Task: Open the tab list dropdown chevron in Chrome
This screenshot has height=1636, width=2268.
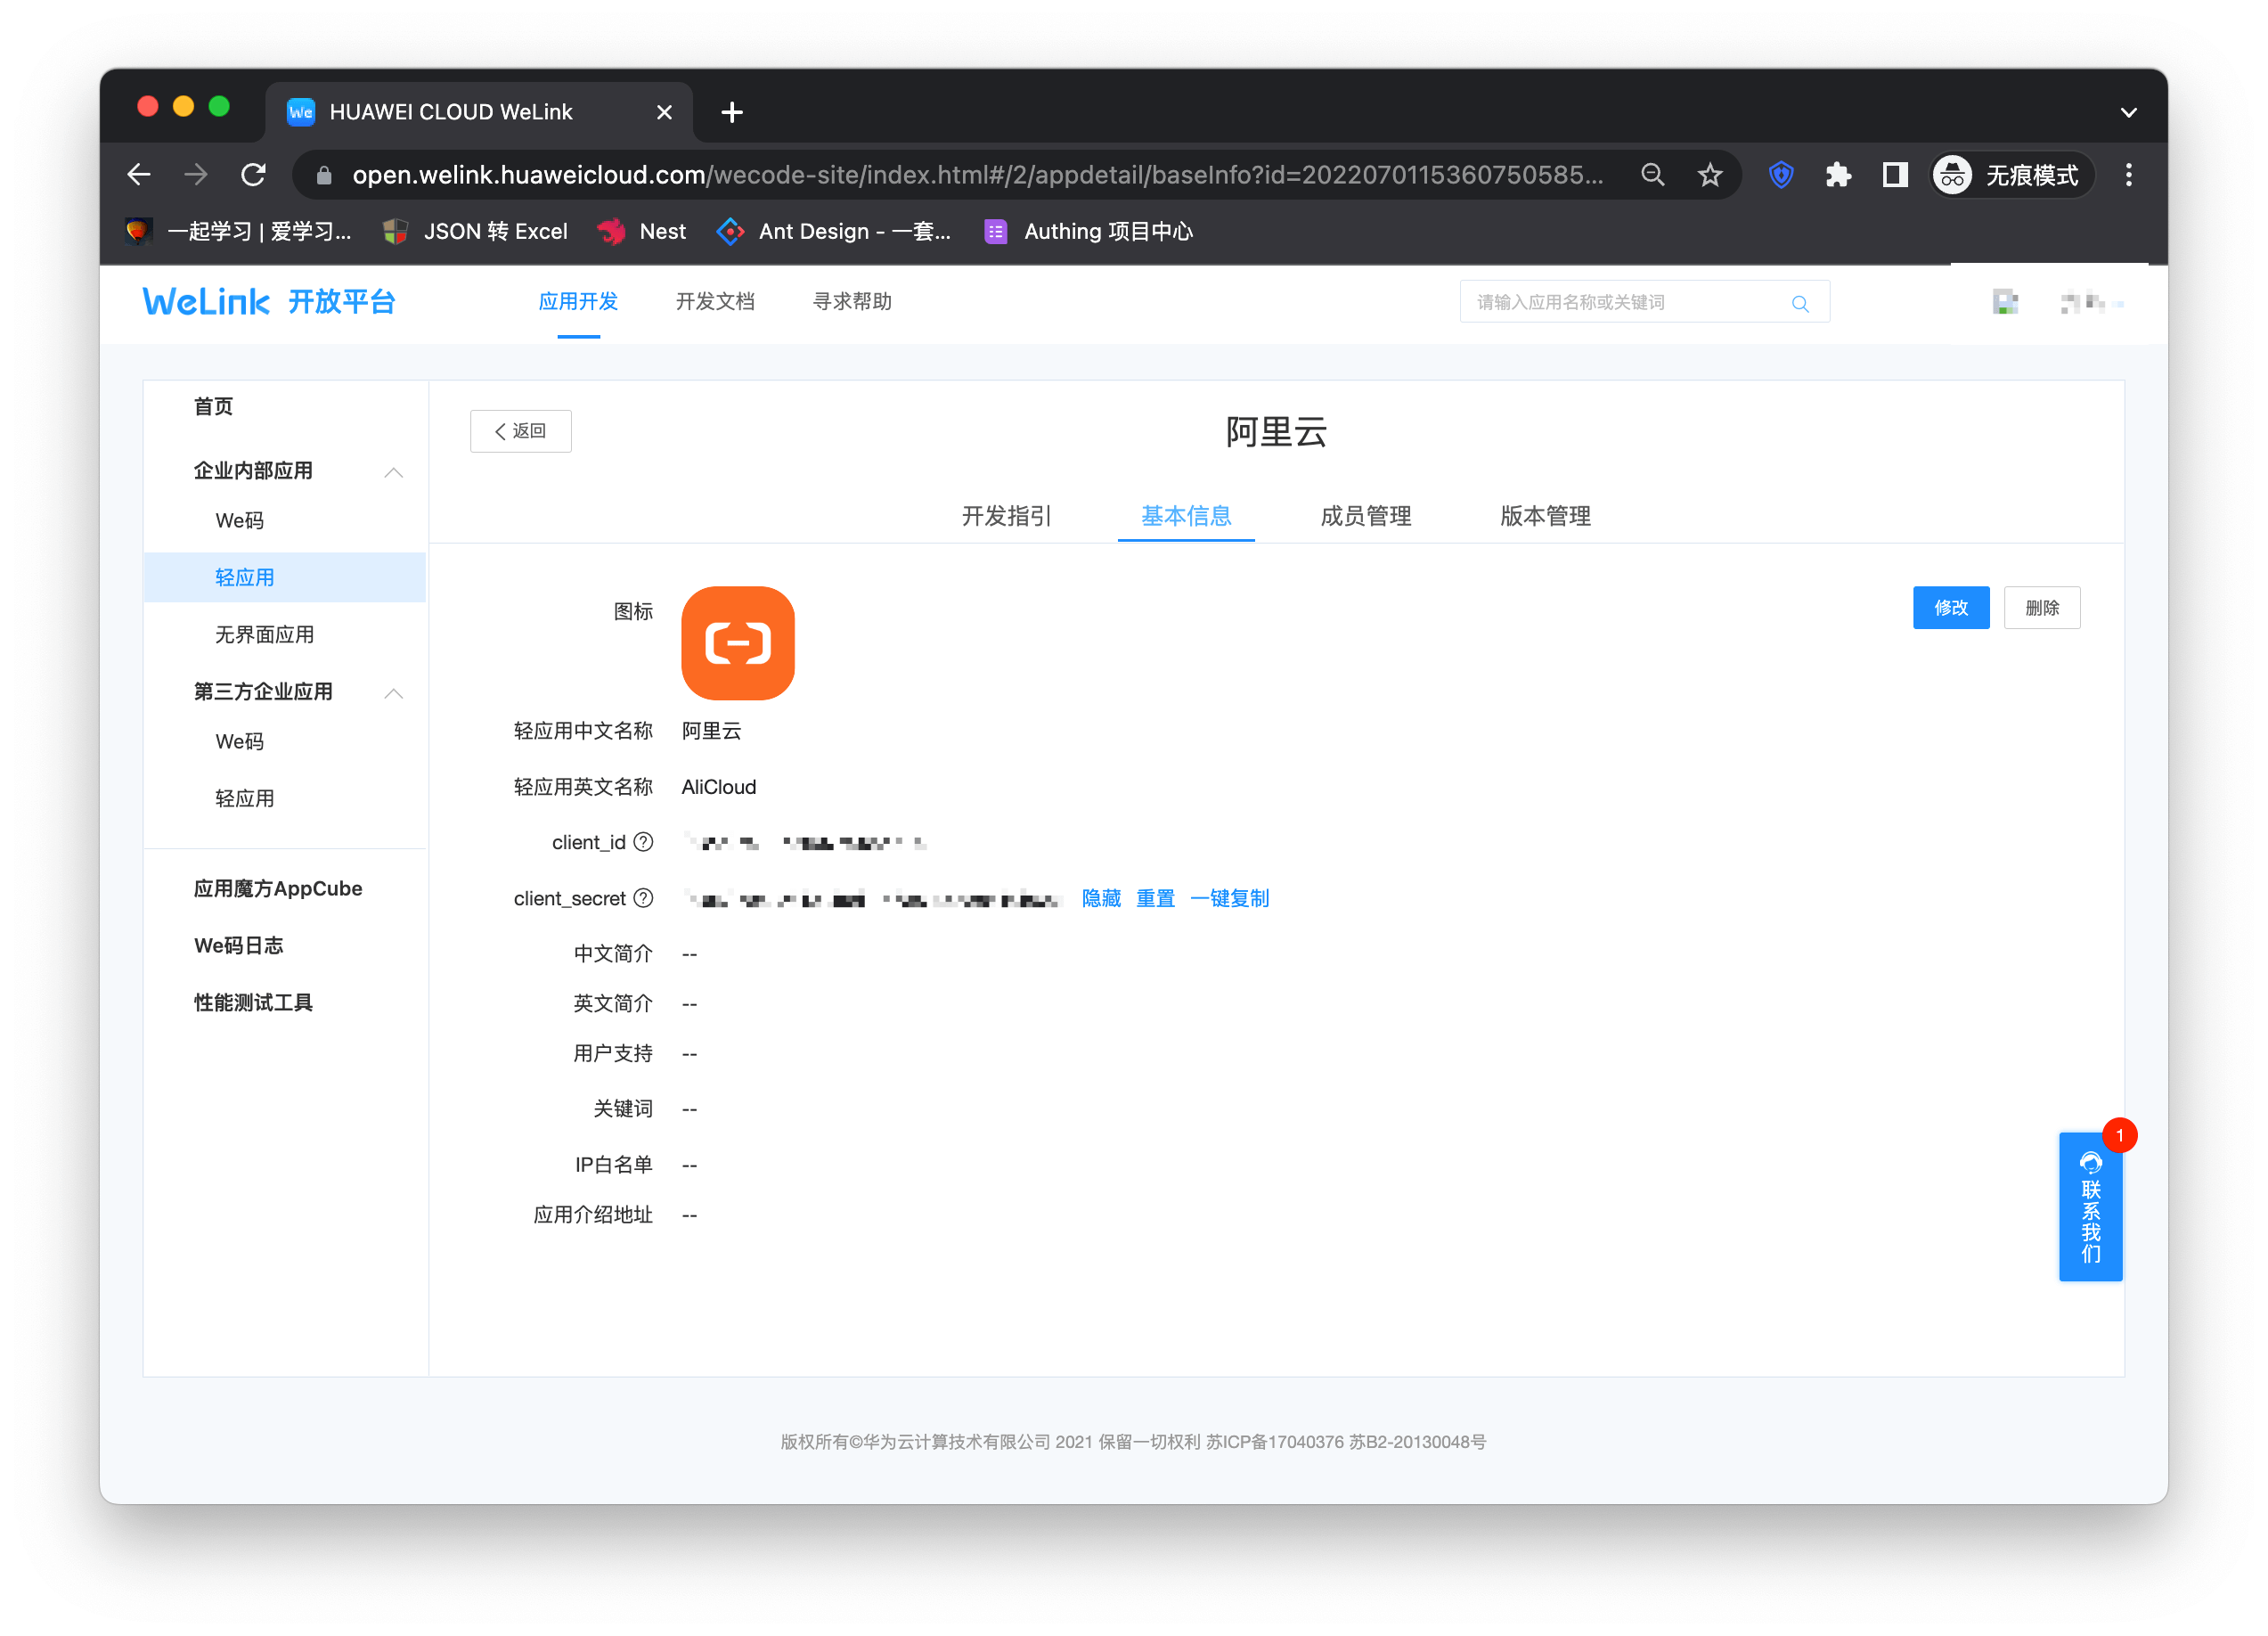Action: pos(2128,112)
